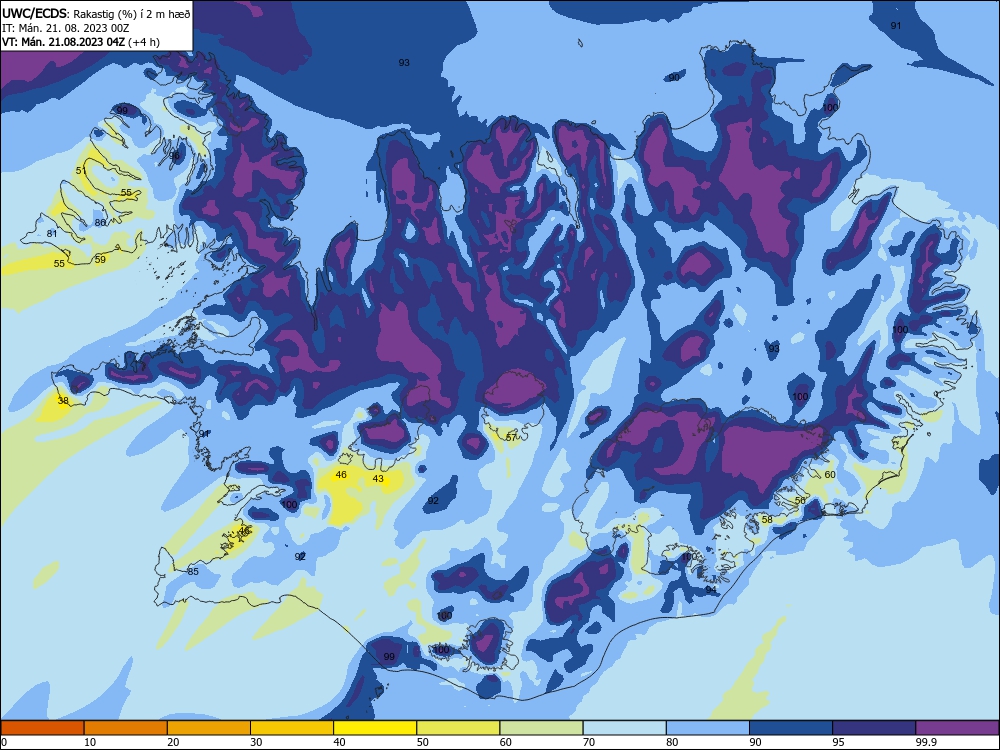Click the humidity value 59 on the map

pyautogui.click(x=100, y=260)
